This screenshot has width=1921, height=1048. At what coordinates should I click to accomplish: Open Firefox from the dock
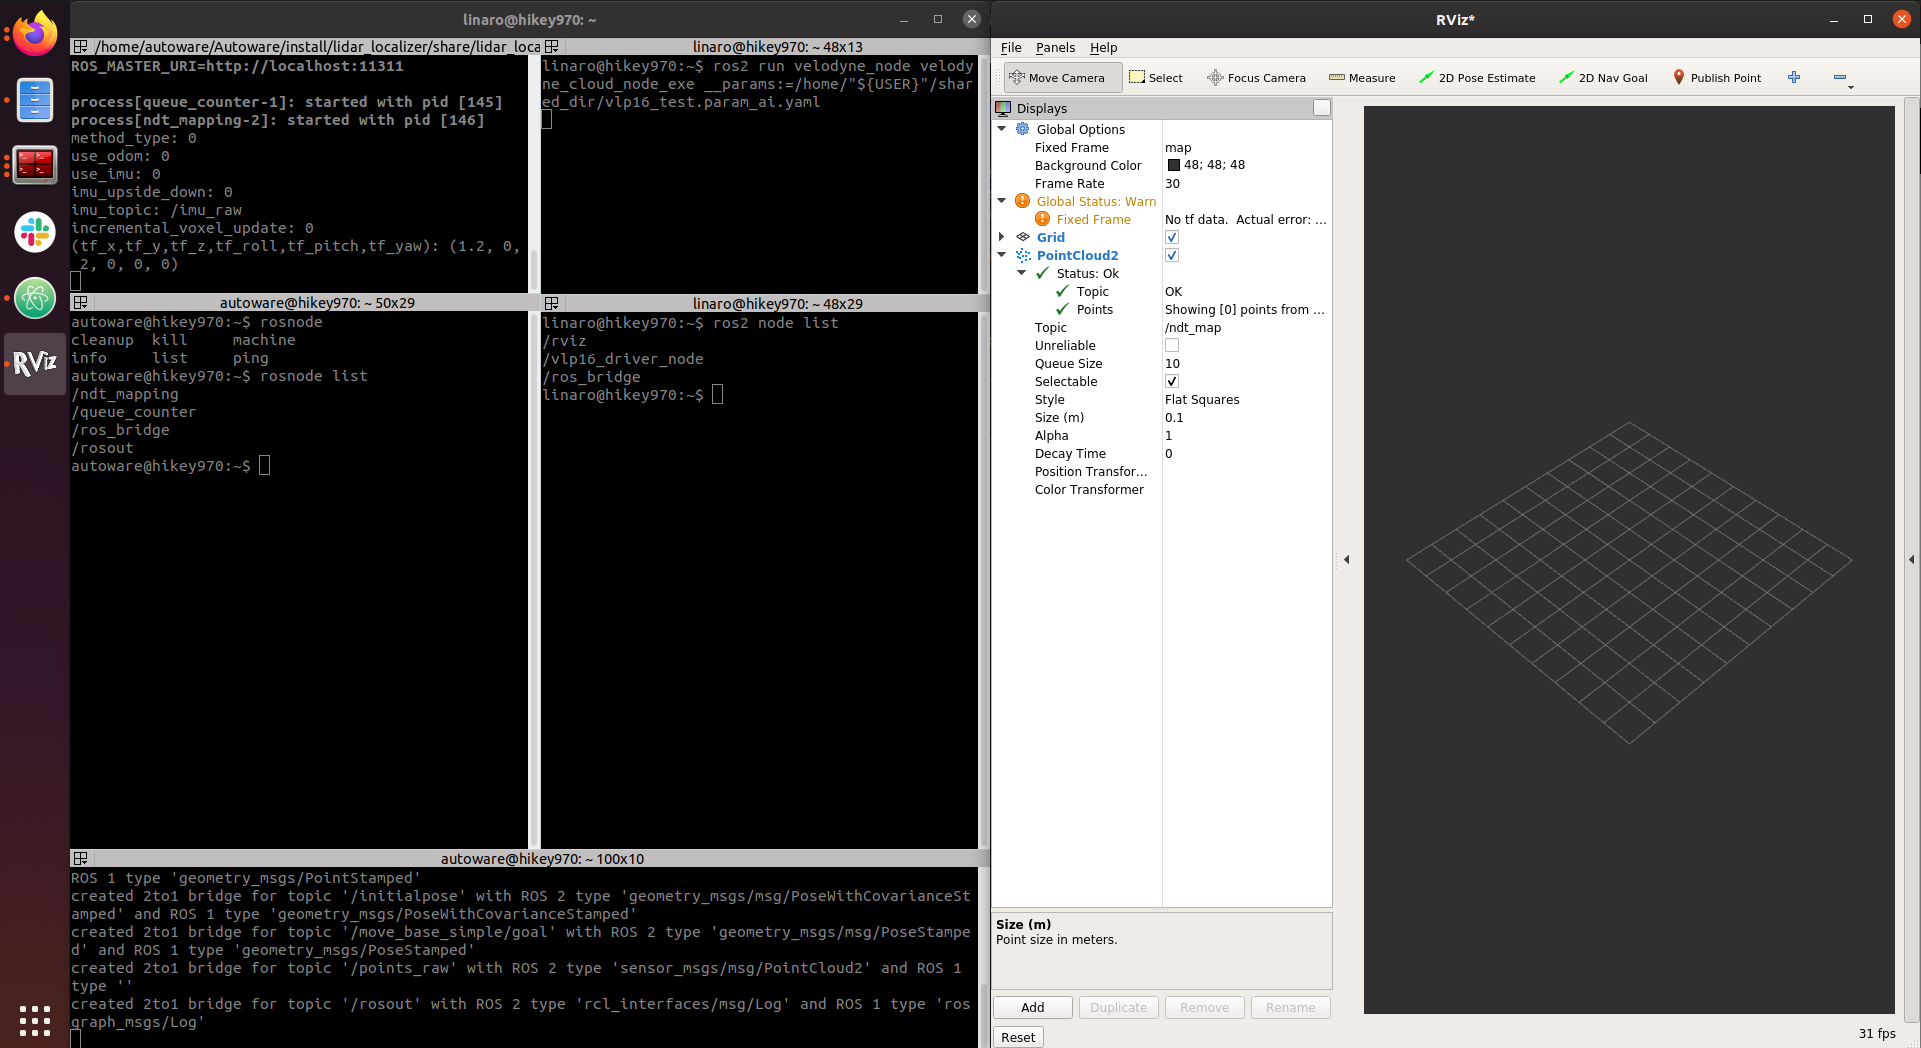(x=35, y=36)
